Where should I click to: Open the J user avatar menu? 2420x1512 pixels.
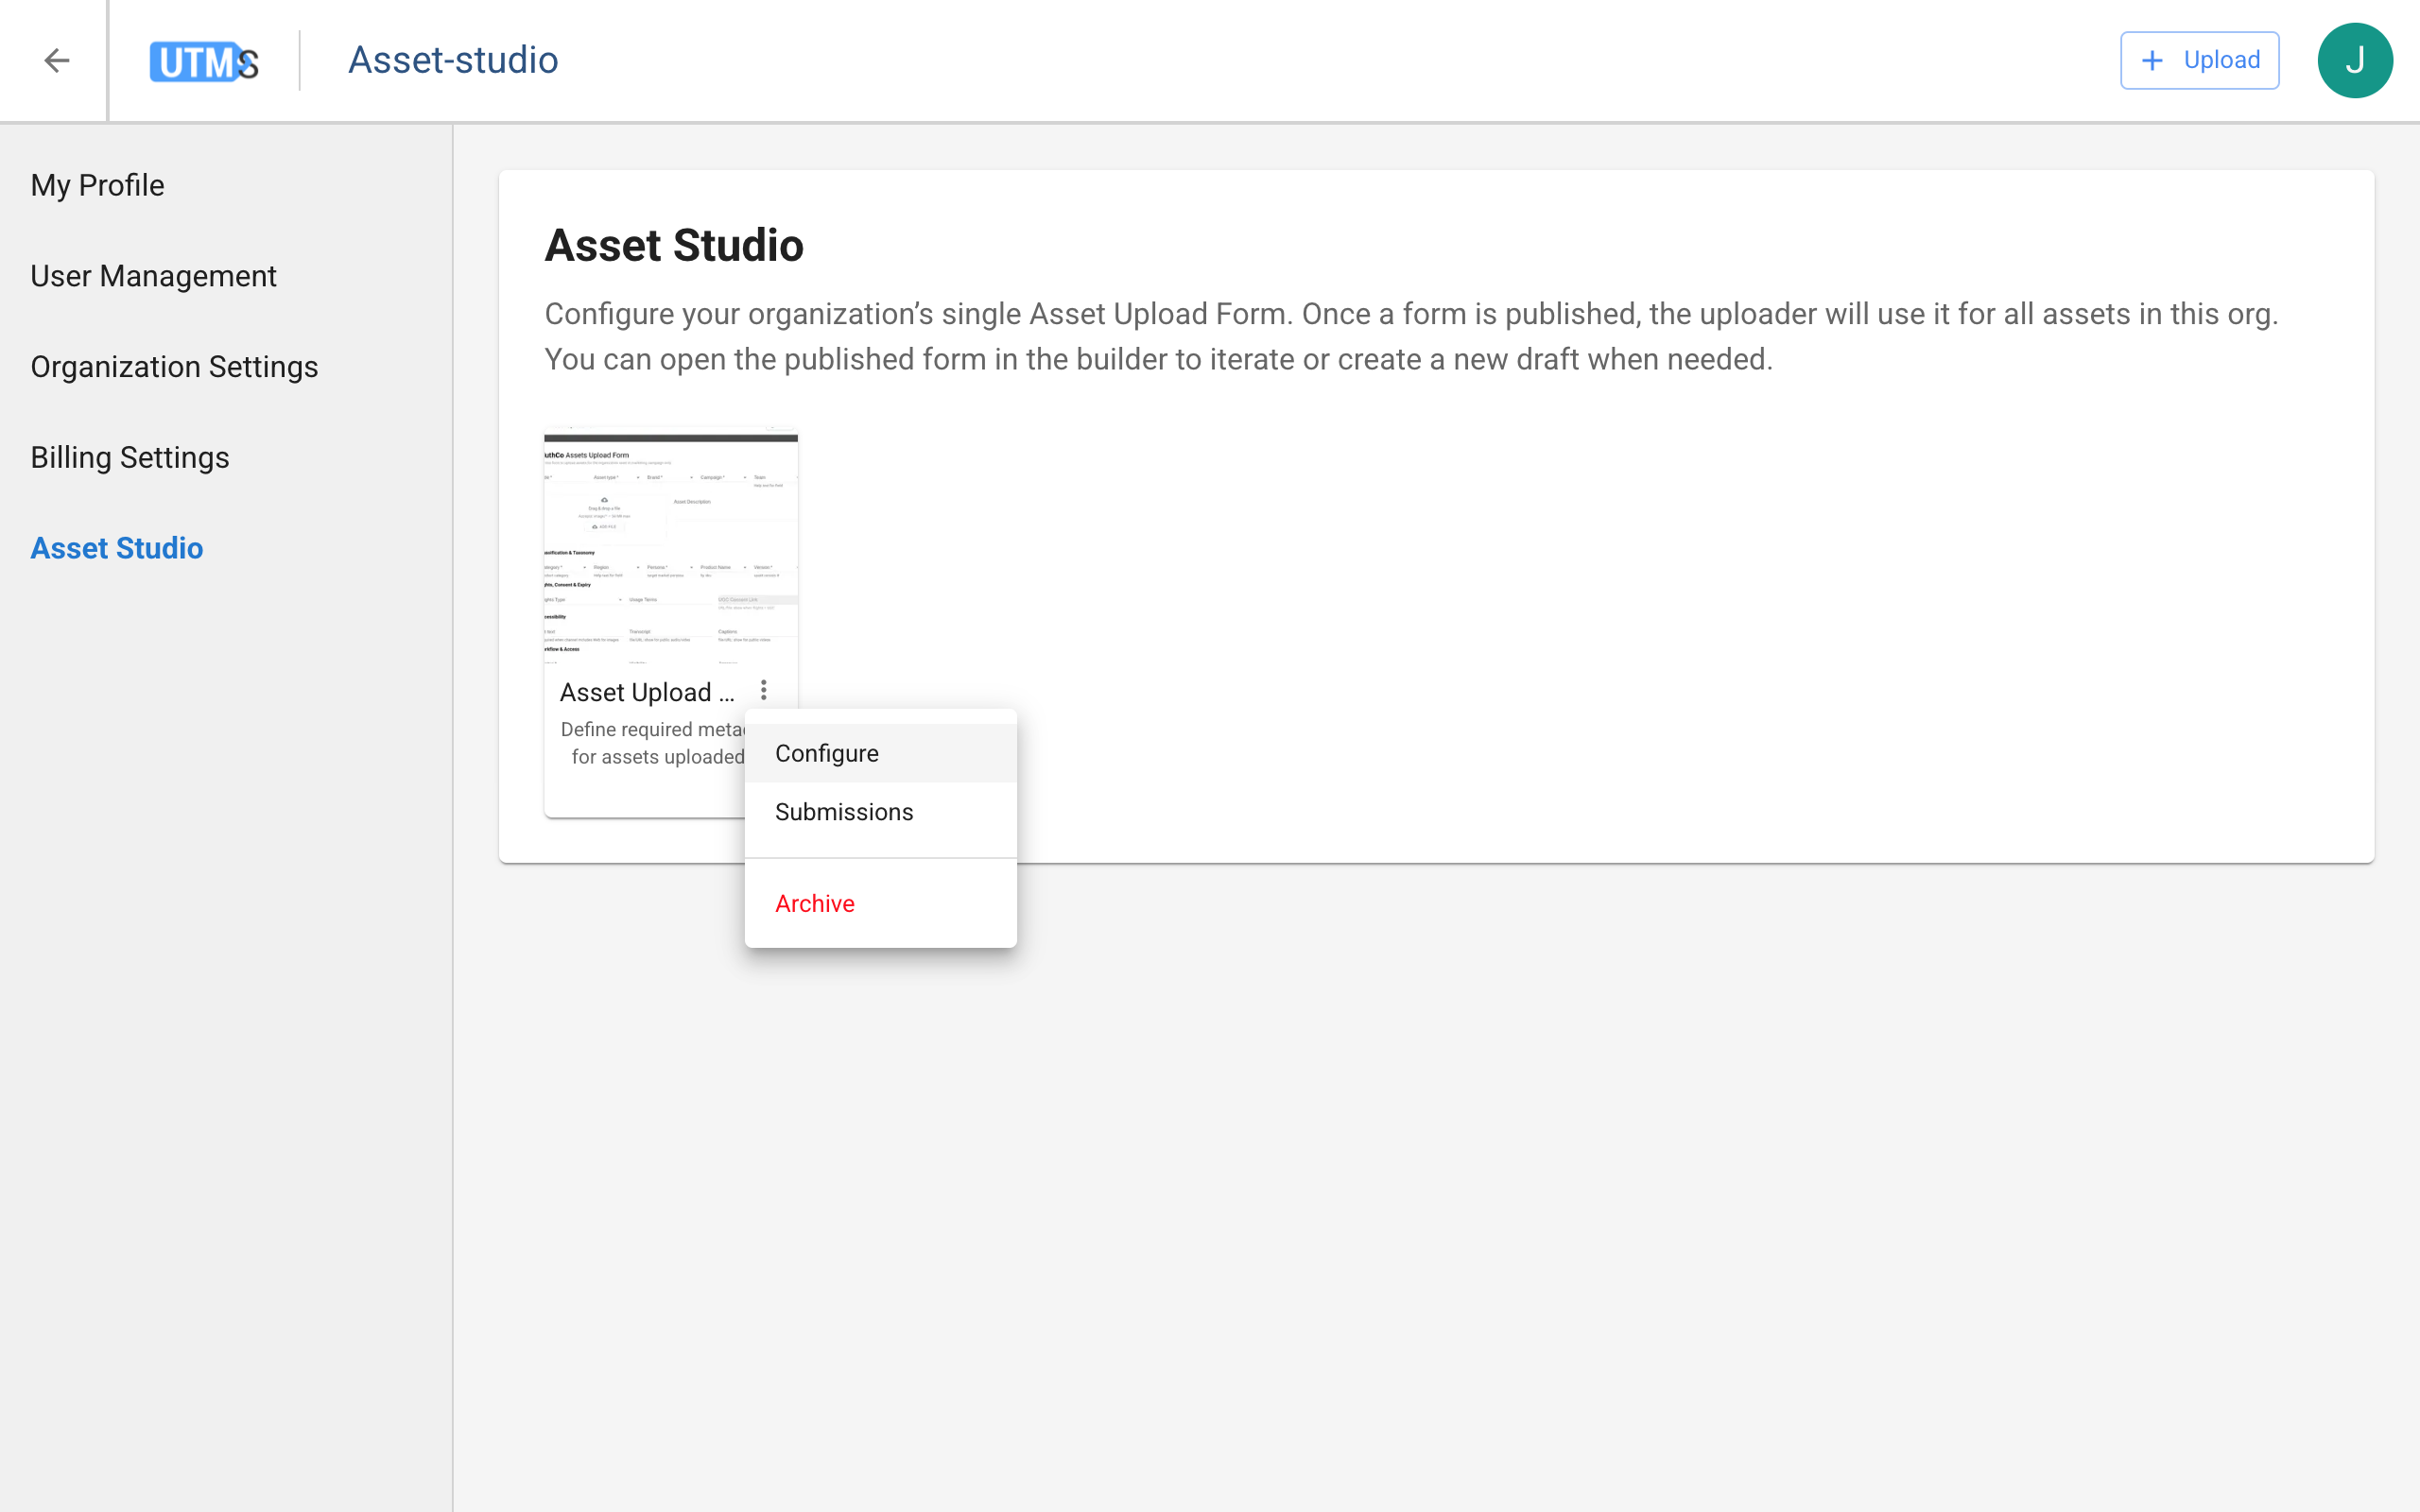(2354, 61)
